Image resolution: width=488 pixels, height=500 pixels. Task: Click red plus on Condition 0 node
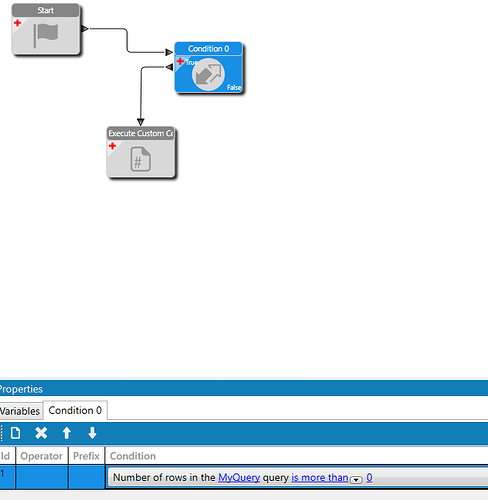click(180, 61)
